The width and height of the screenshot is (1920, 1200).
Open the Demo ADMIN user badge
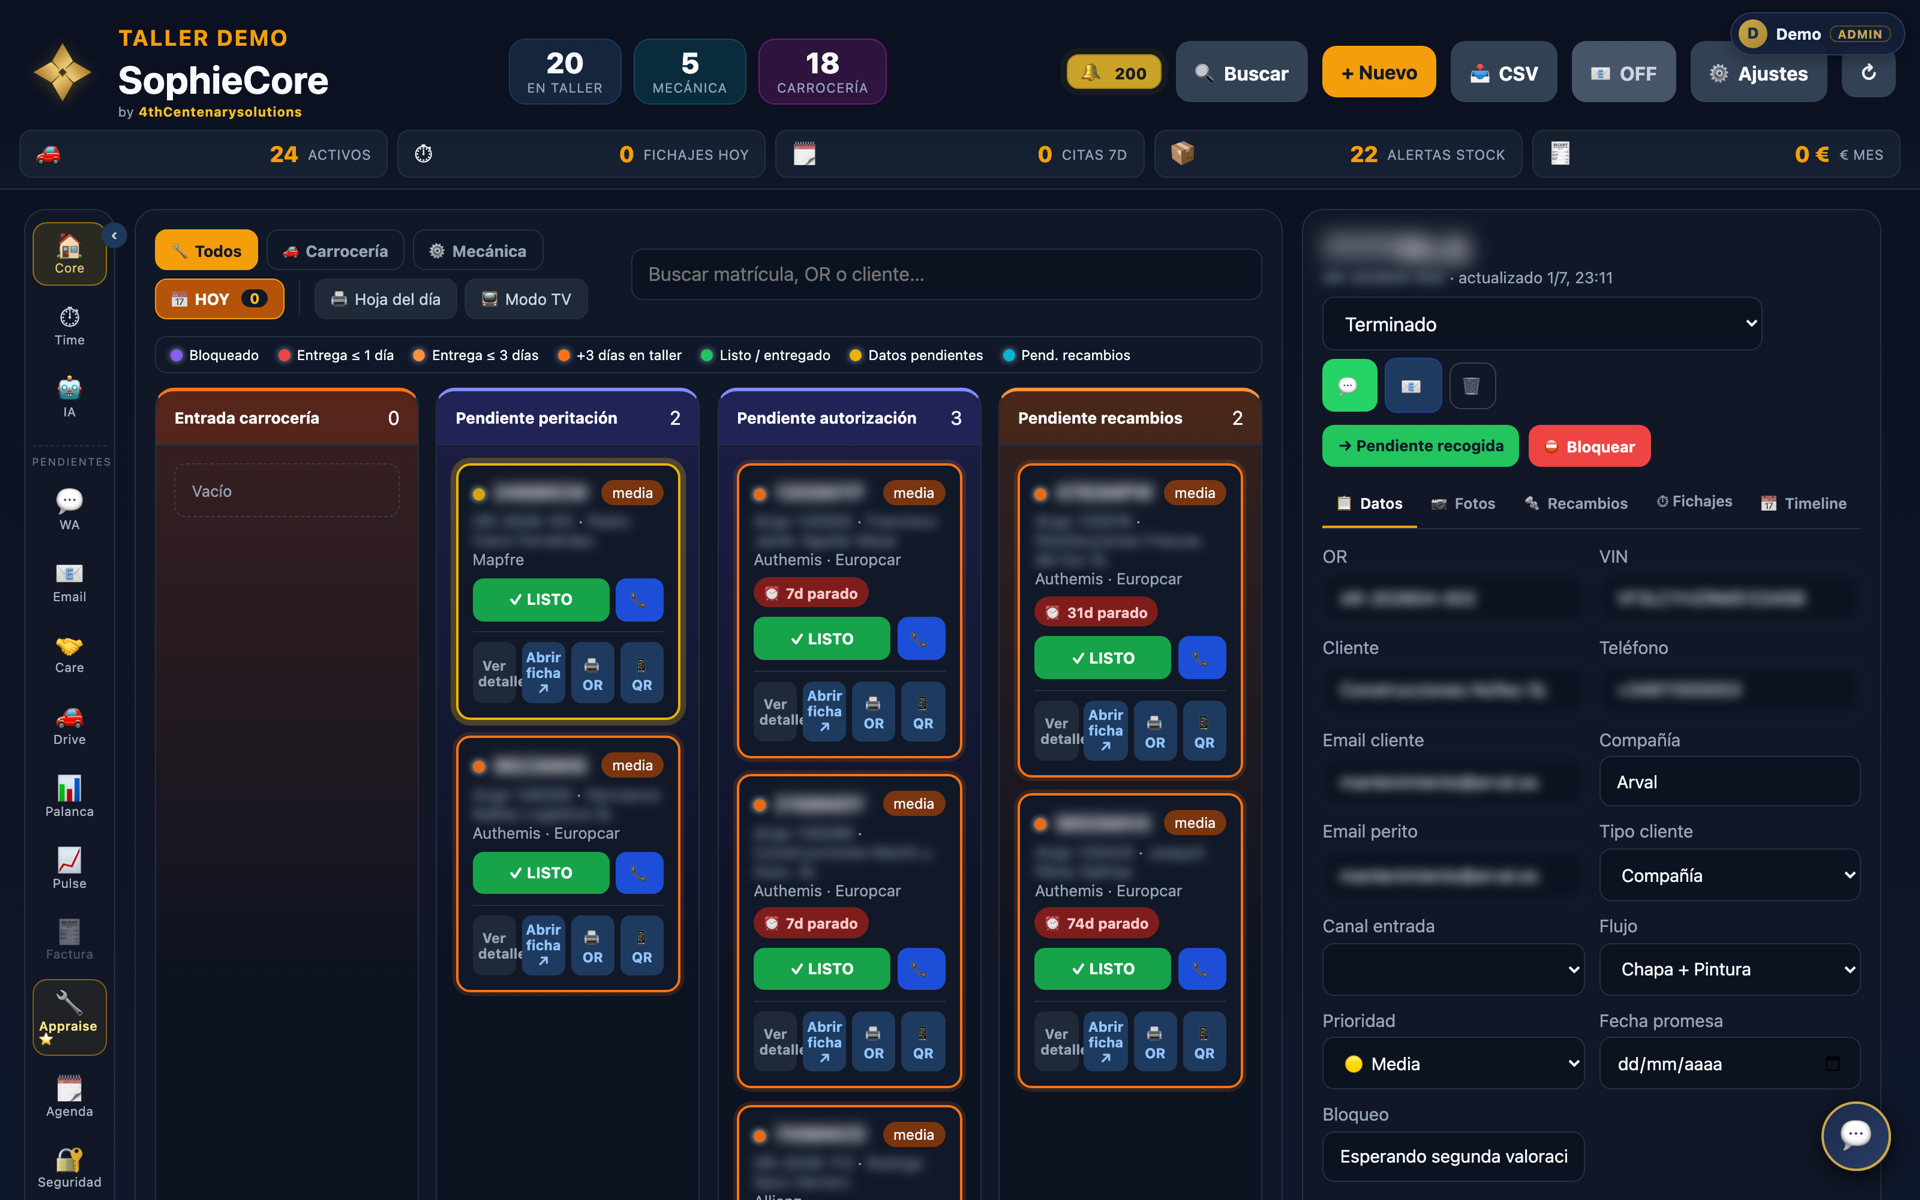pyautogui.click(x=1817, y=34)
